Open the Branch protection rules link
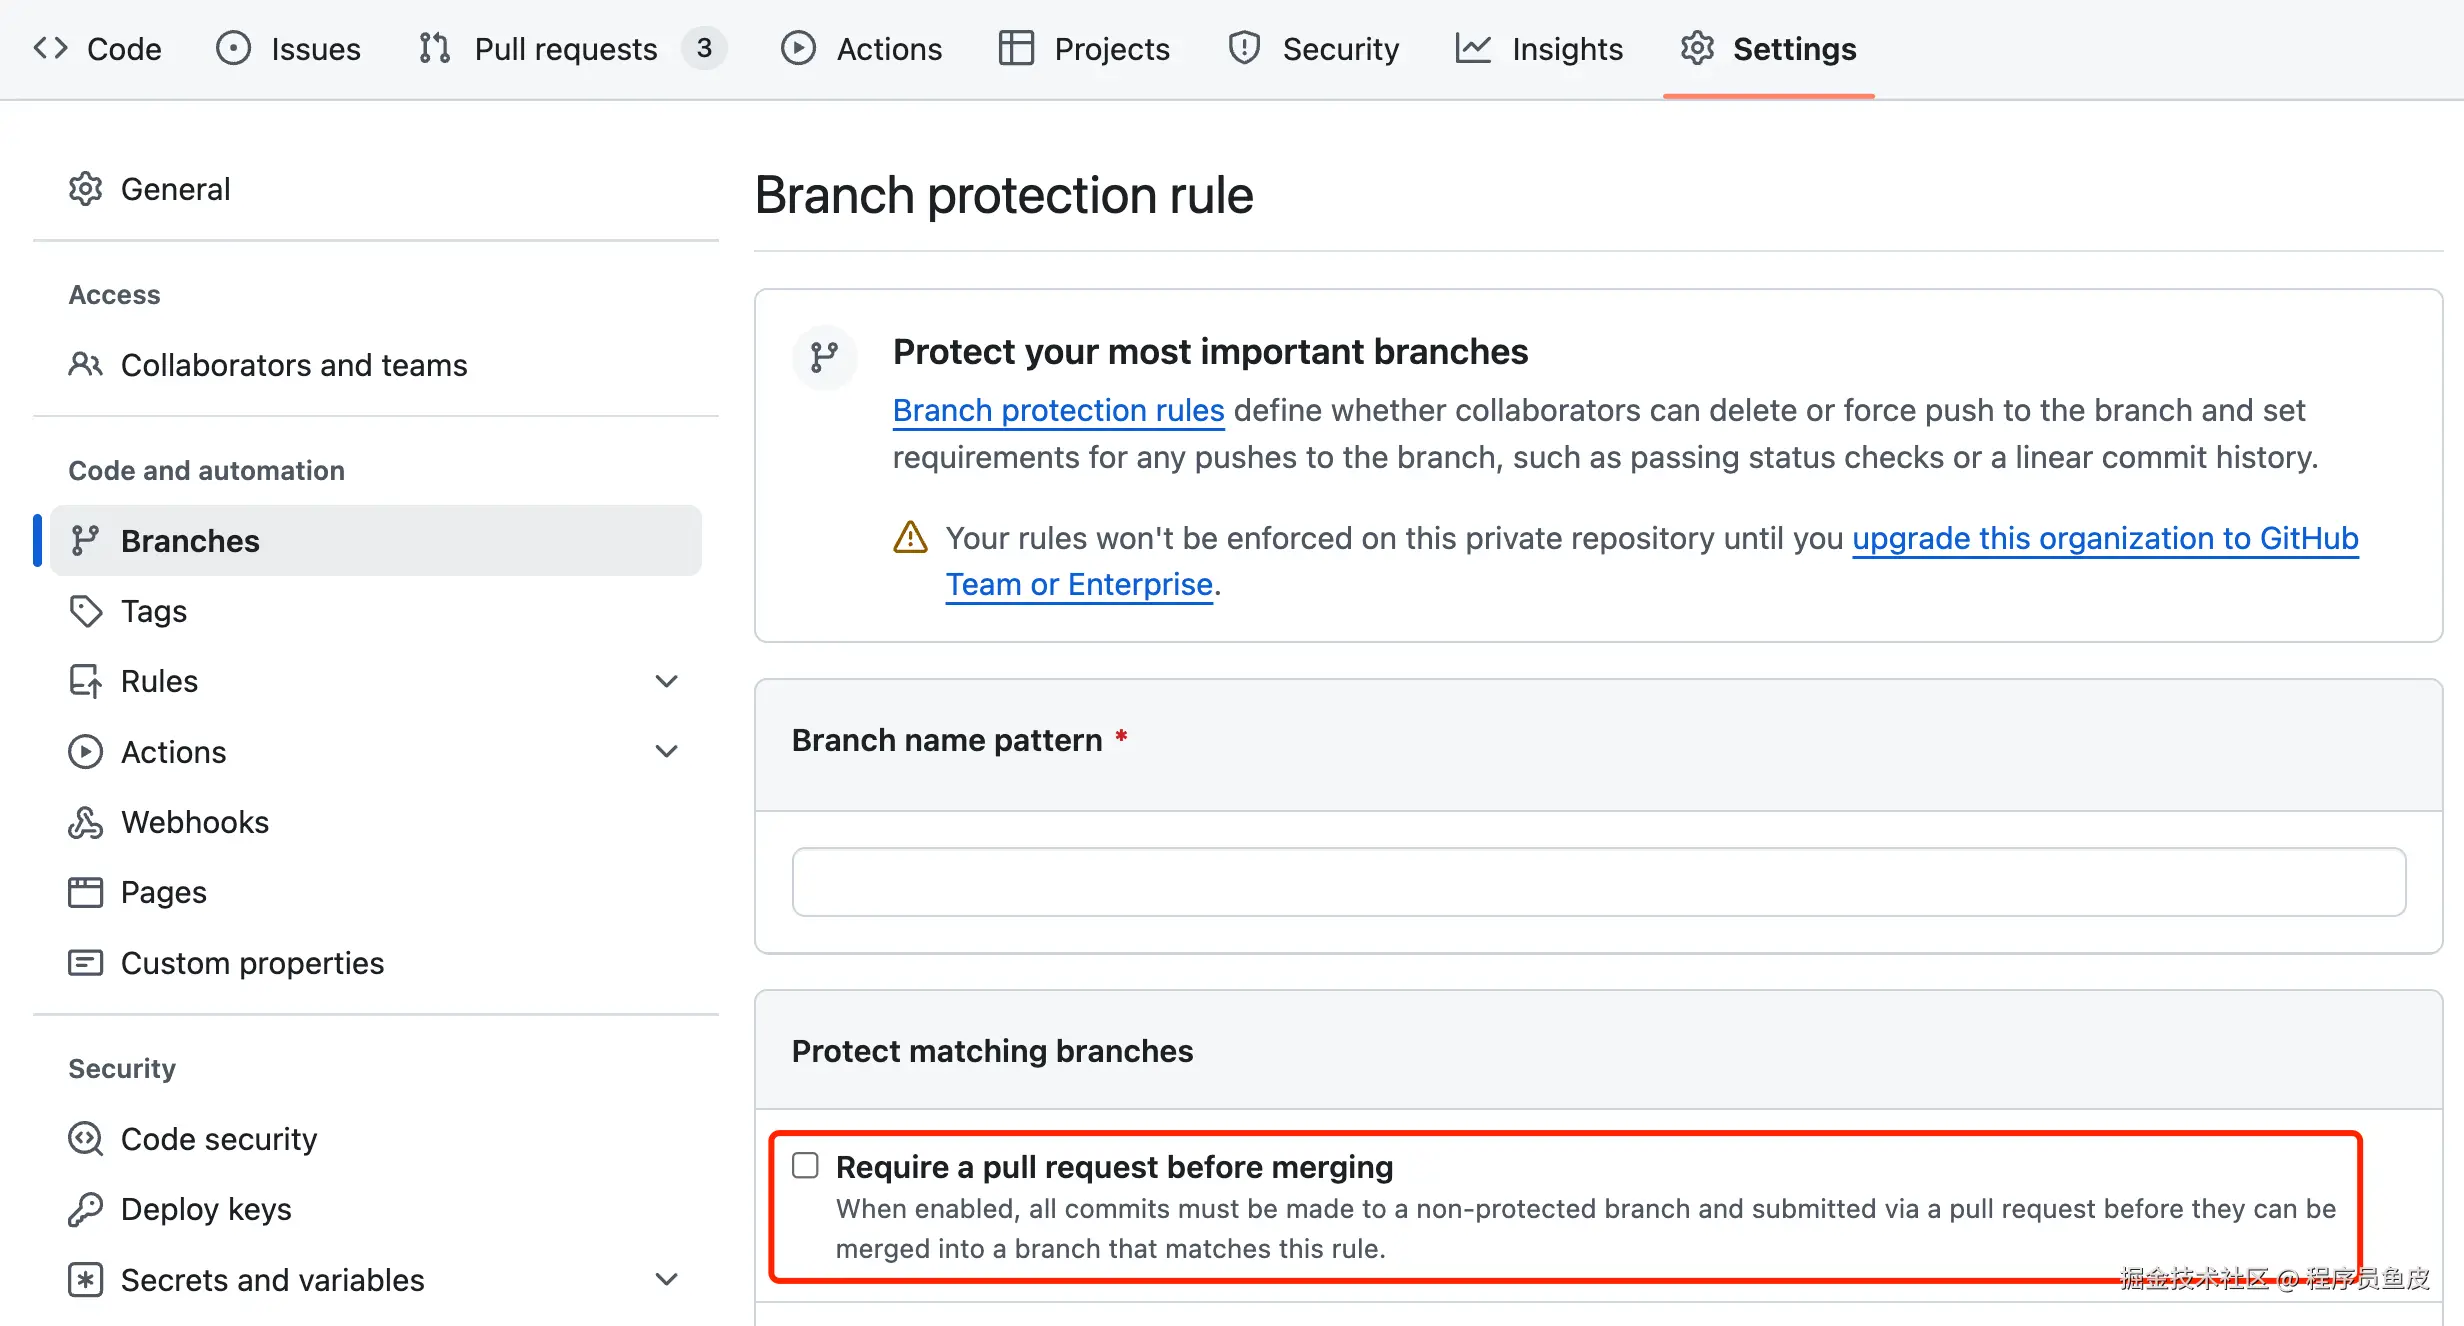Image resolution: width=2464 pixels, height=1326 pixels. point(1058,411)
